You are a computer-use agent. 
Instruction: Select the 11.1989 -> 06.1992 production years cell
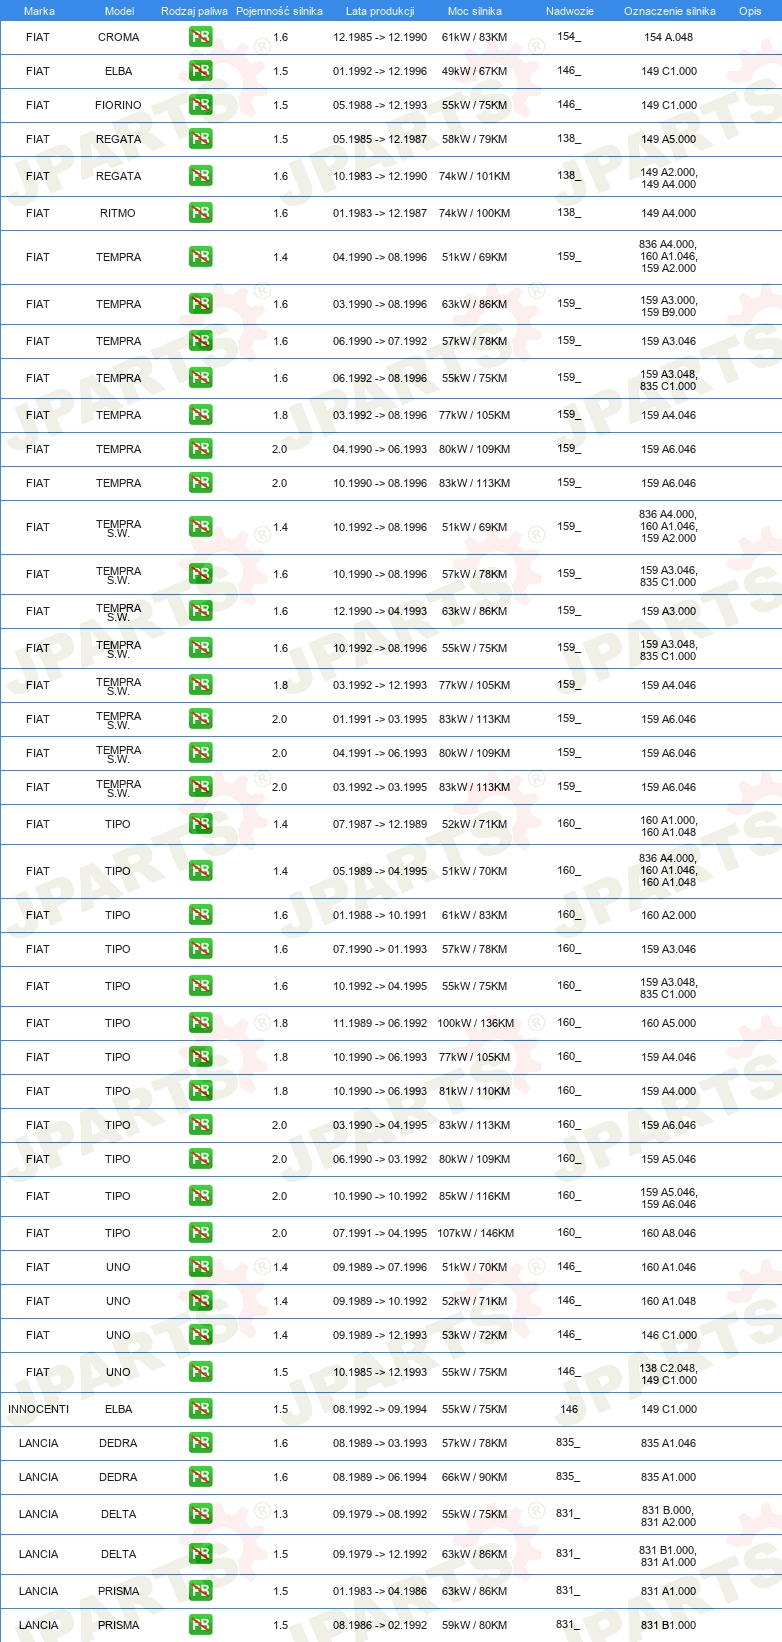(380, 1023)
